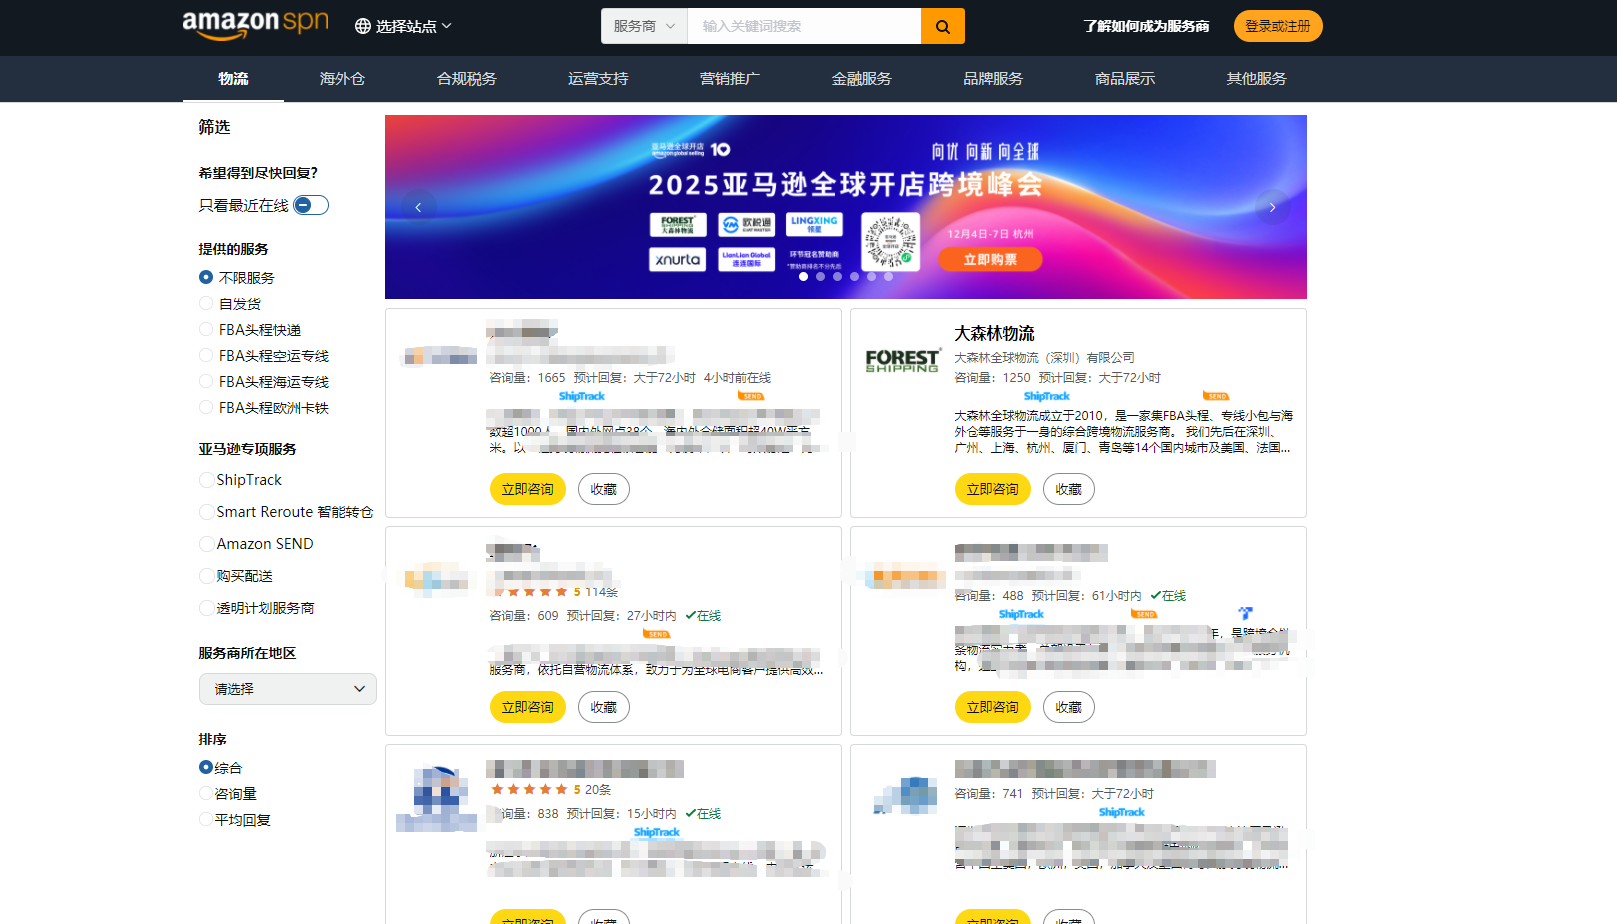
Task: Sort results by 咨询量
Action: click(206, 794)
